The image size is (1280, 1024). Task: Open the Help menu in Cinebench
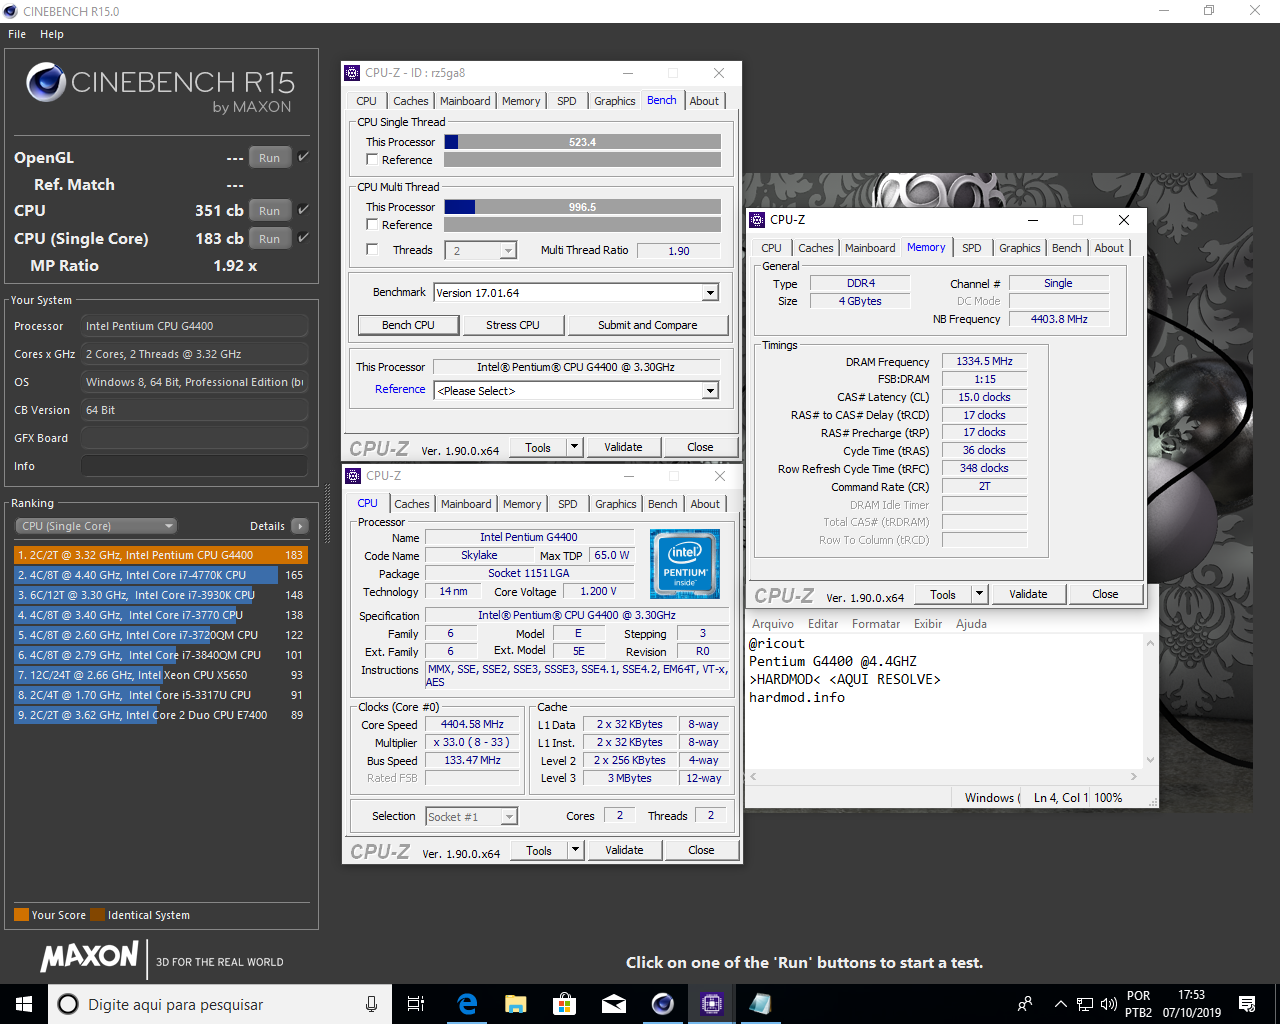52,34
